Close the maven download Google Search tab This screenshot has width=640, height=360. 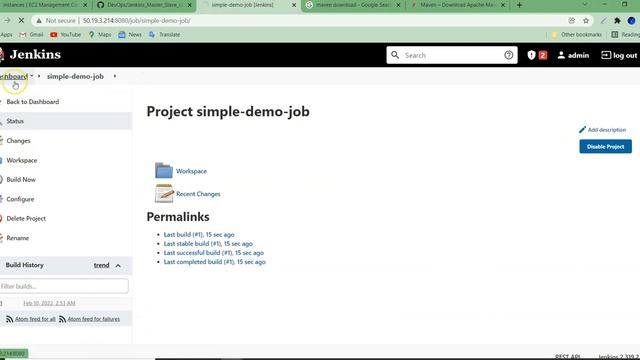tap(398, 5)
